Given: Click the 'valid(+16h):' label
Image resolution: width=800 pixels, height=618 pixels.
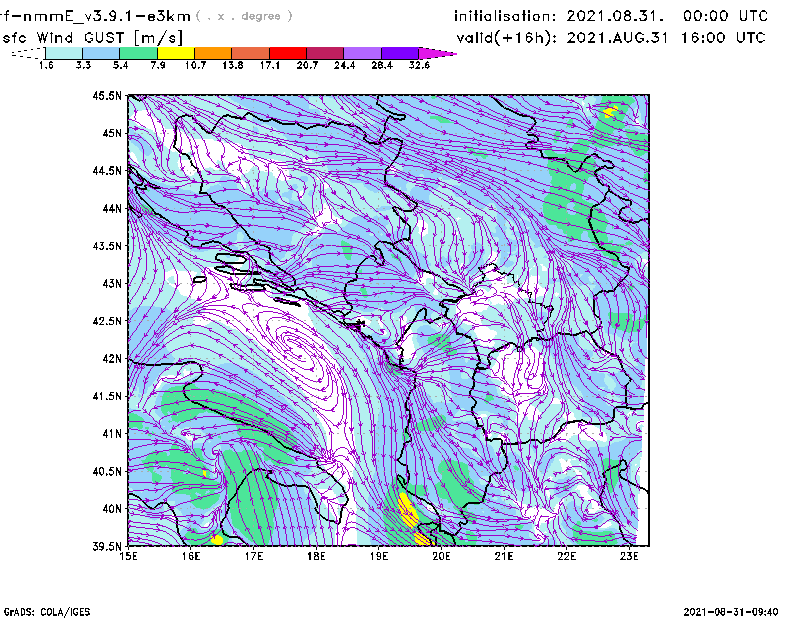Looking at the screenshot, I should click(x=507, y=38).
